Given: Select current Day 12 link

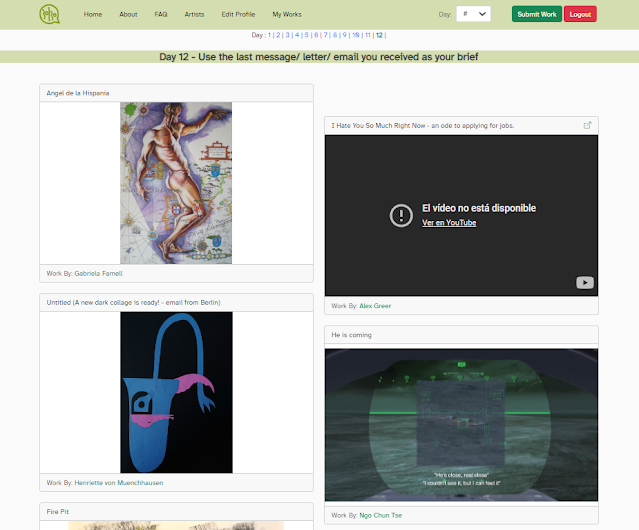Looking at the screenshot, I should pyautogui.click(x=379, y=35).
